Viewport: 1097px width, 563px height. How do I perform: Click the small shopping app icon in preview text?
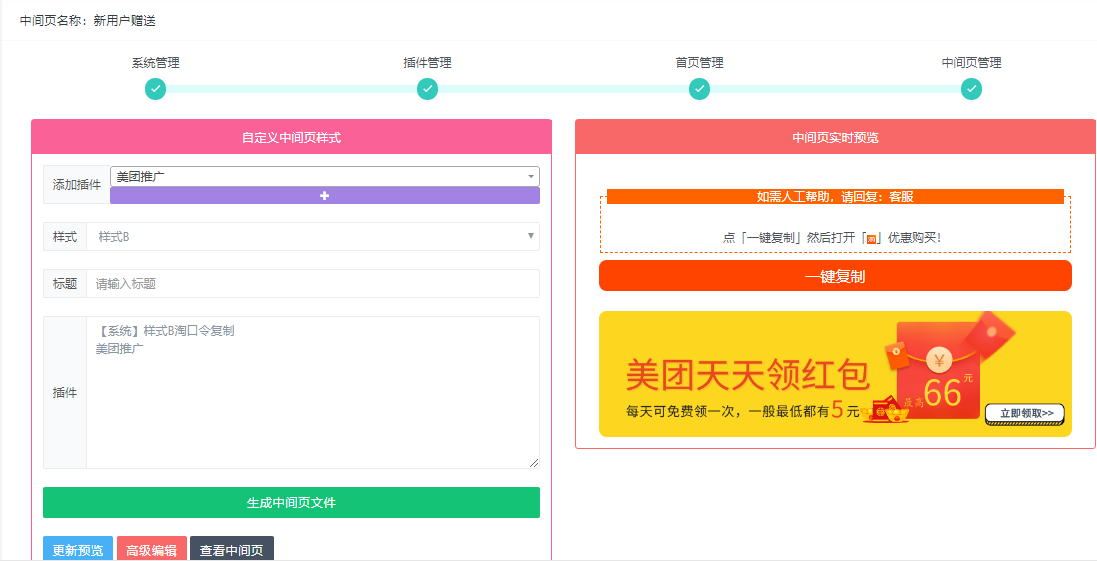click(x=872, y=238)
